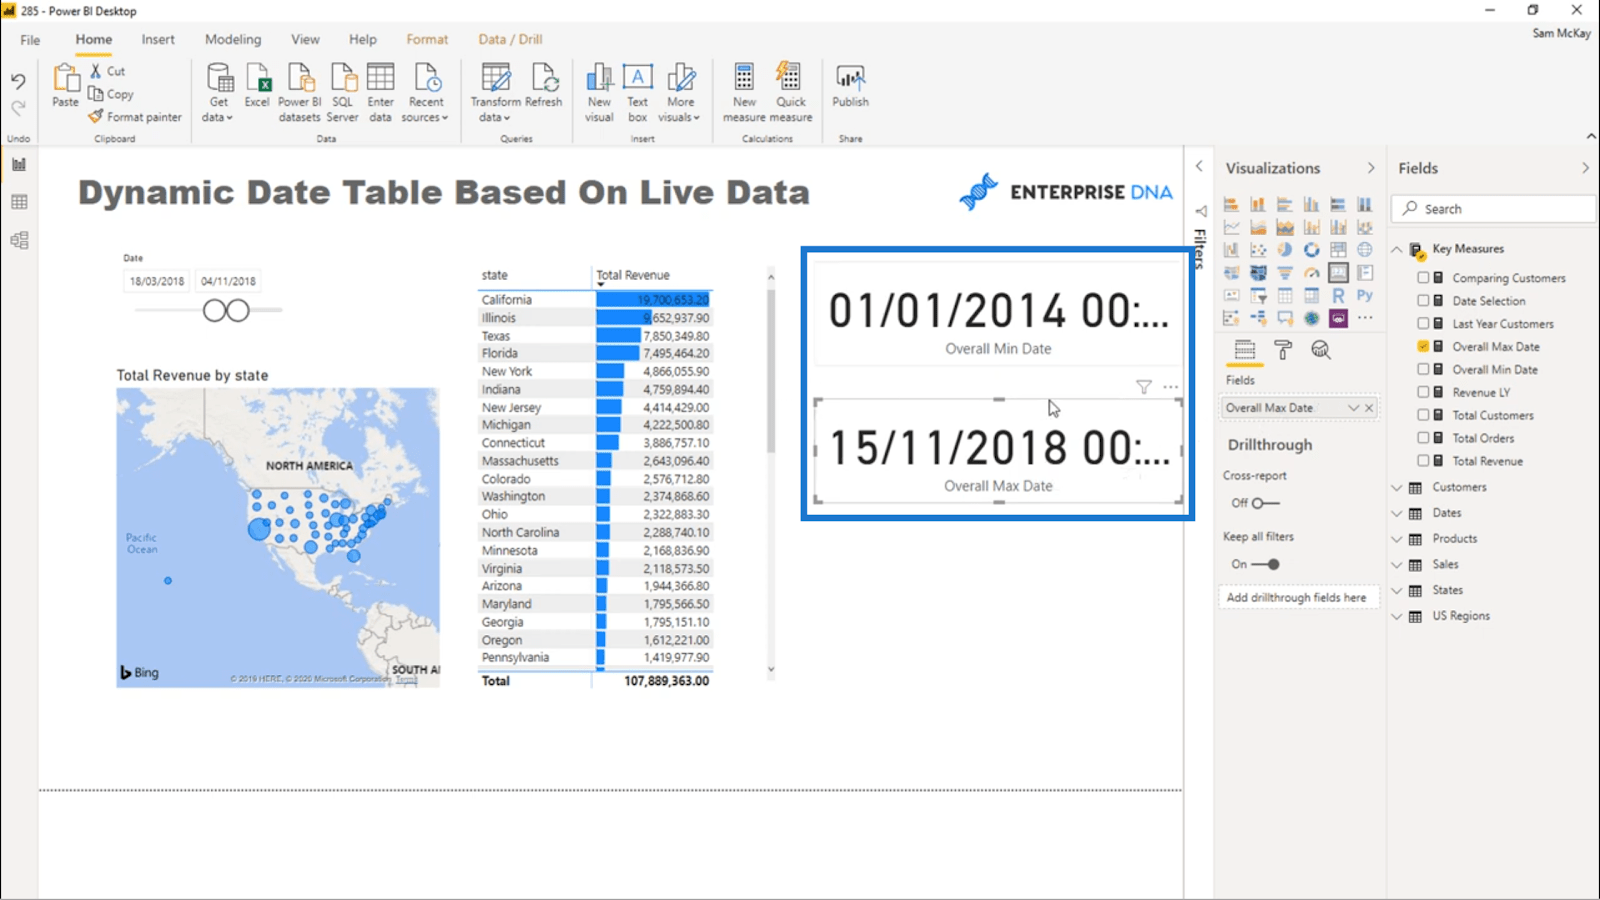1600x900 pixels.
Task: Open the Modeling ribbon tab
Action: [233, 39]
